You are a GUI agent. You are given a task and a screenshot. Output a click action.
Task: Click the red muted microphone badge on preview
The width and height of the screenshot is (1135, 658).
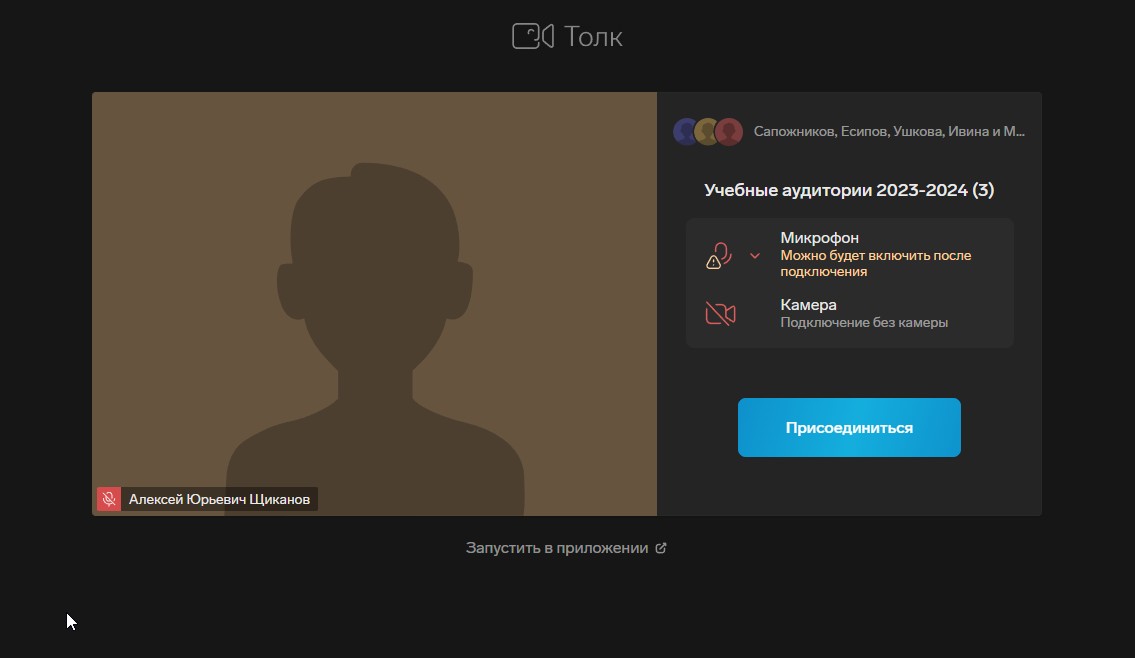pos(108,499)
